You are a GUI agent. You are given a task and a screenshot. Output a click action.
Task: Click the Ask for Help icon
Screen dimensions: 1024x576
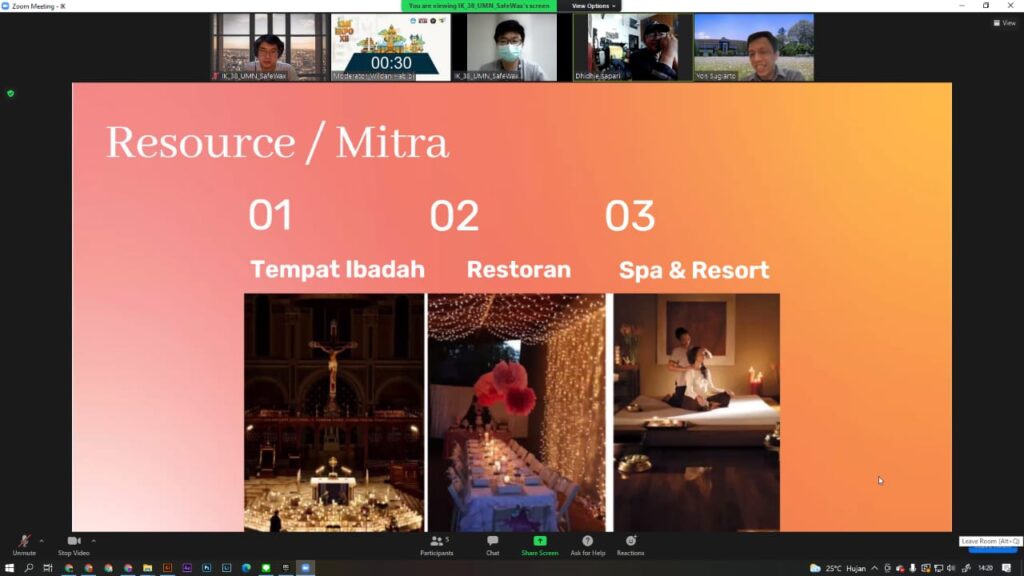pyautogui.click(x=587, y=542)
